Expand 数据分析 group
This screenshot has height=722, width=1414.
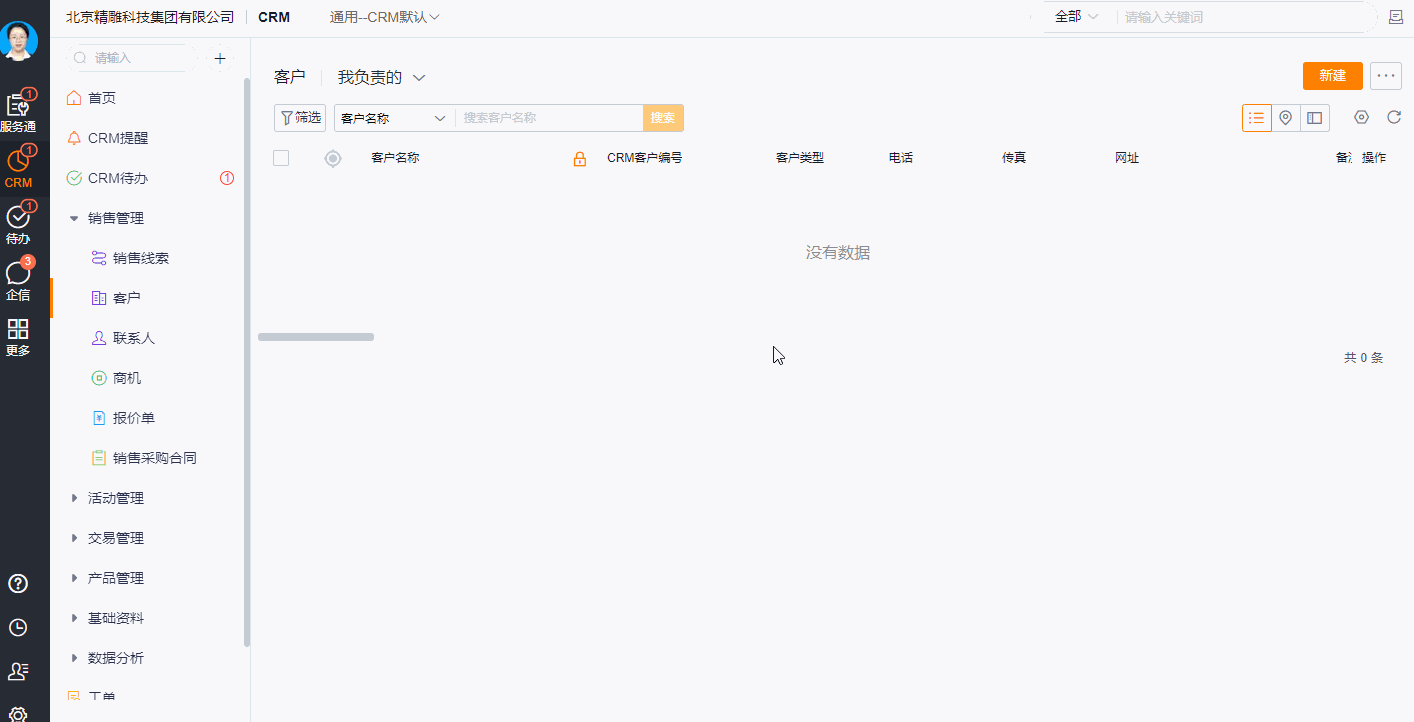click(x=74, y=658)
